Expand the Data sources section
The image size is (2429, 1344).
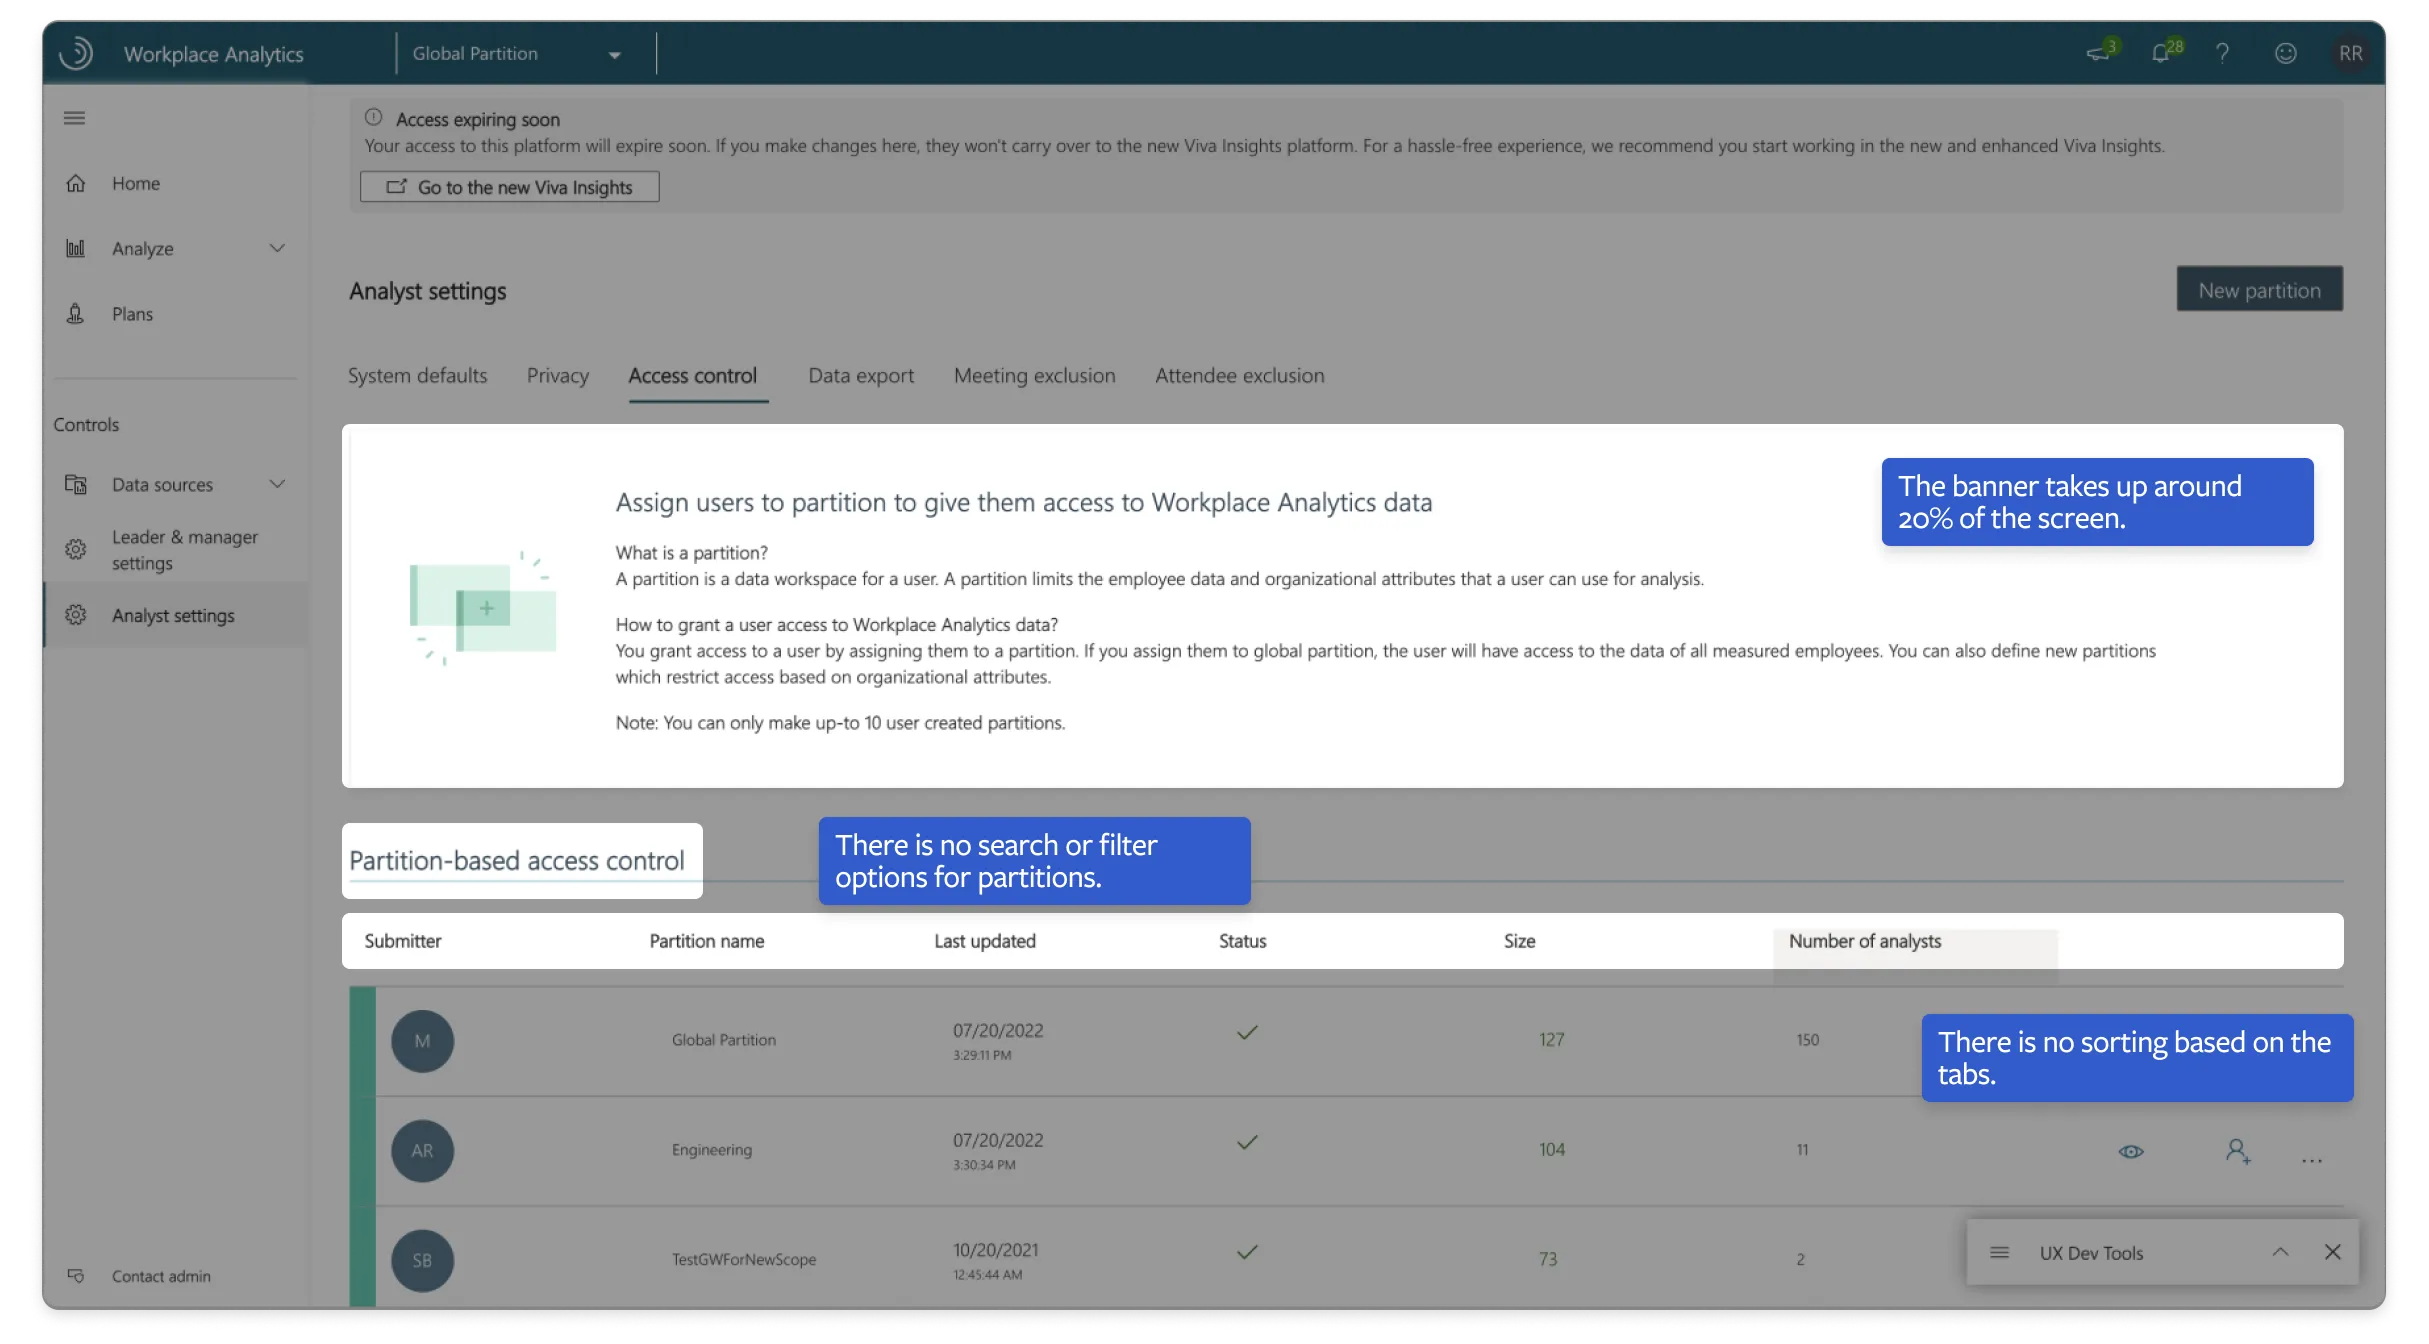tap(278, 484)
